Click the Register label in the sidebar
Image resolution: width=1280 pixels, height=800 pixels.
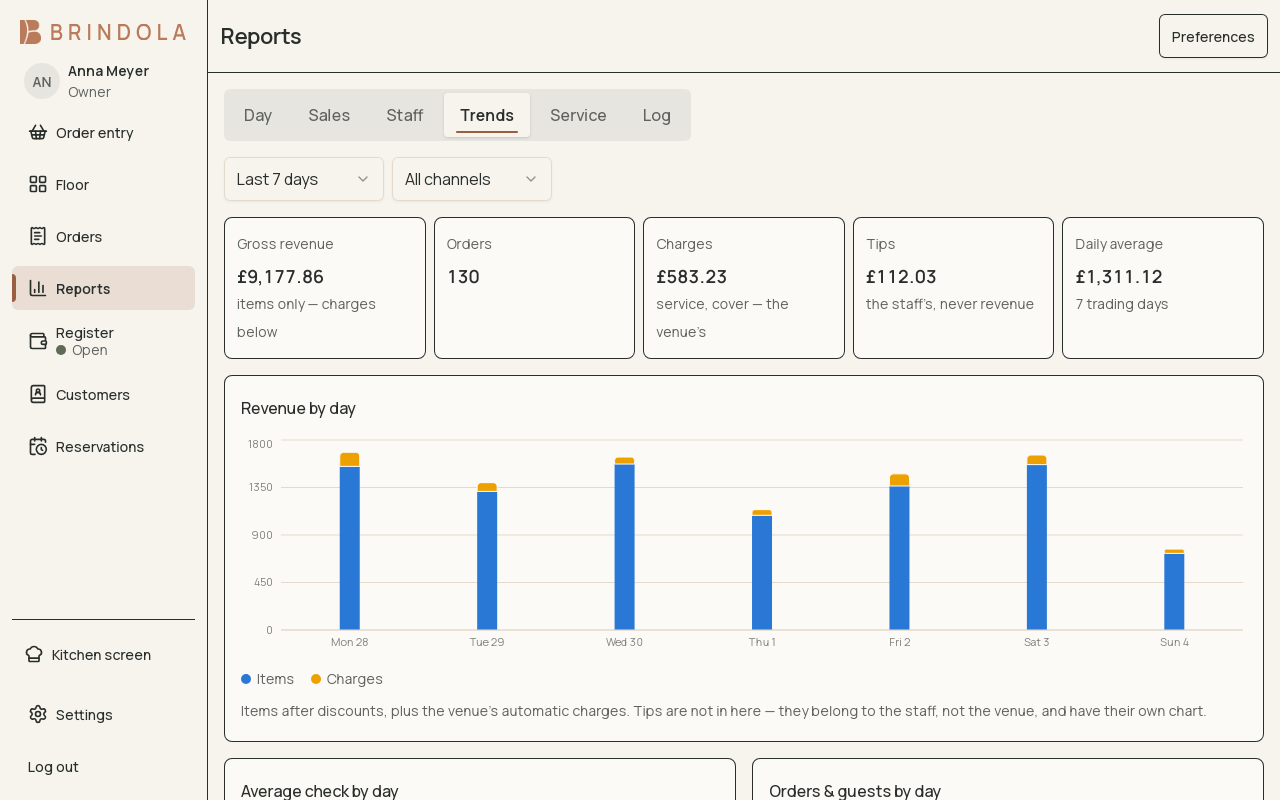(x=85, y=332)
